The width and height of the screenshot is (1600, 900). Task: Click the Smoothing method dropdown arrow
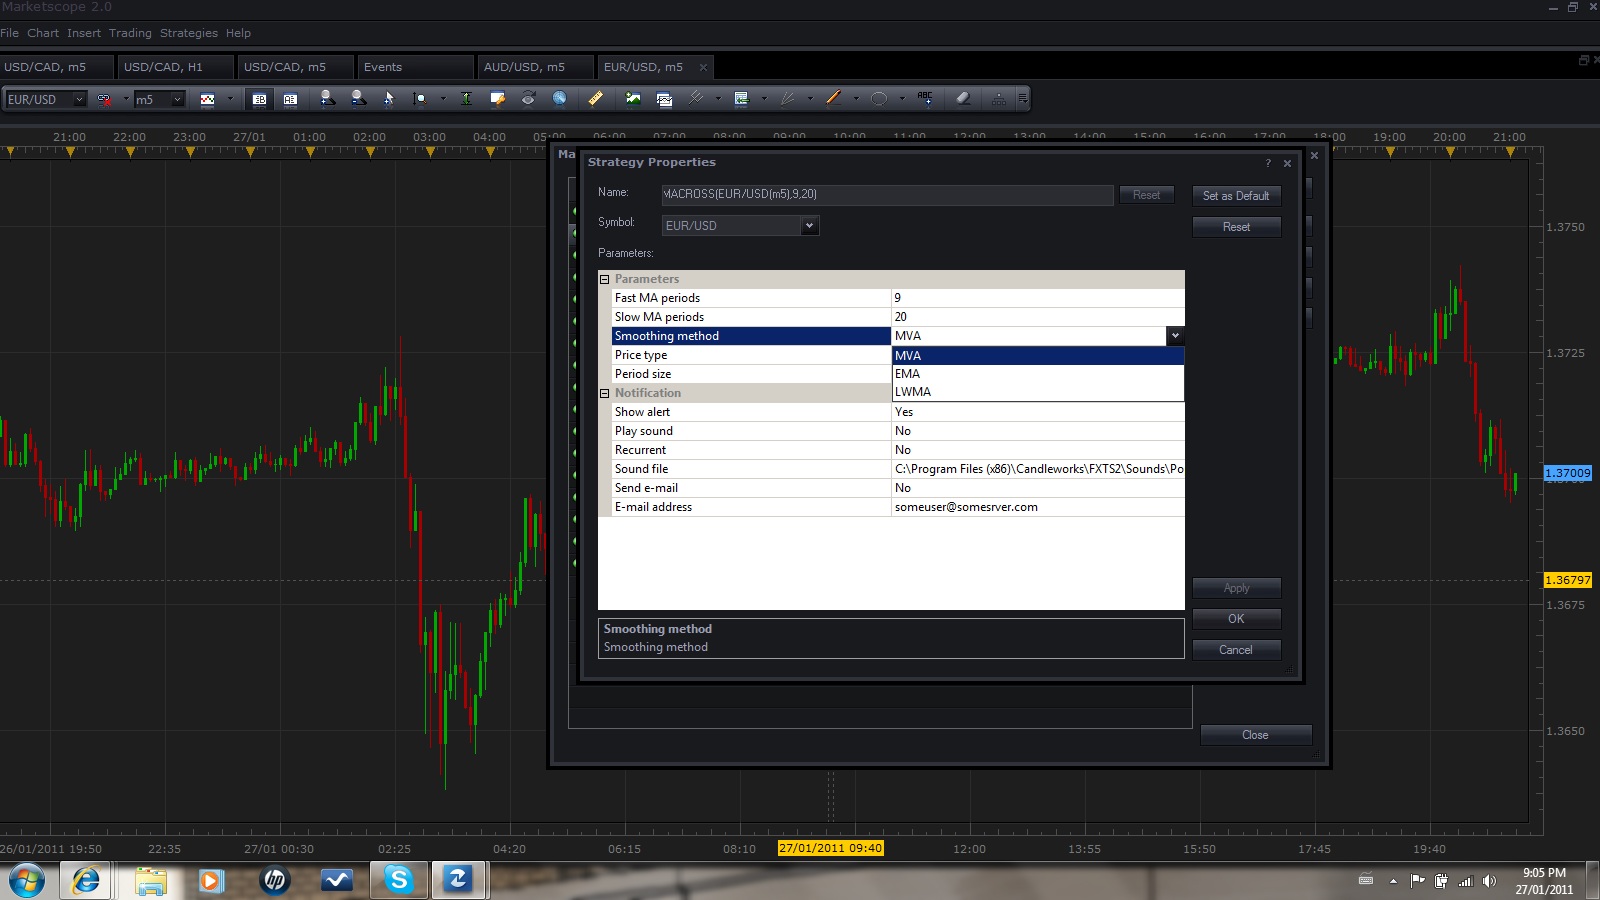click(x=1175, y=336)
